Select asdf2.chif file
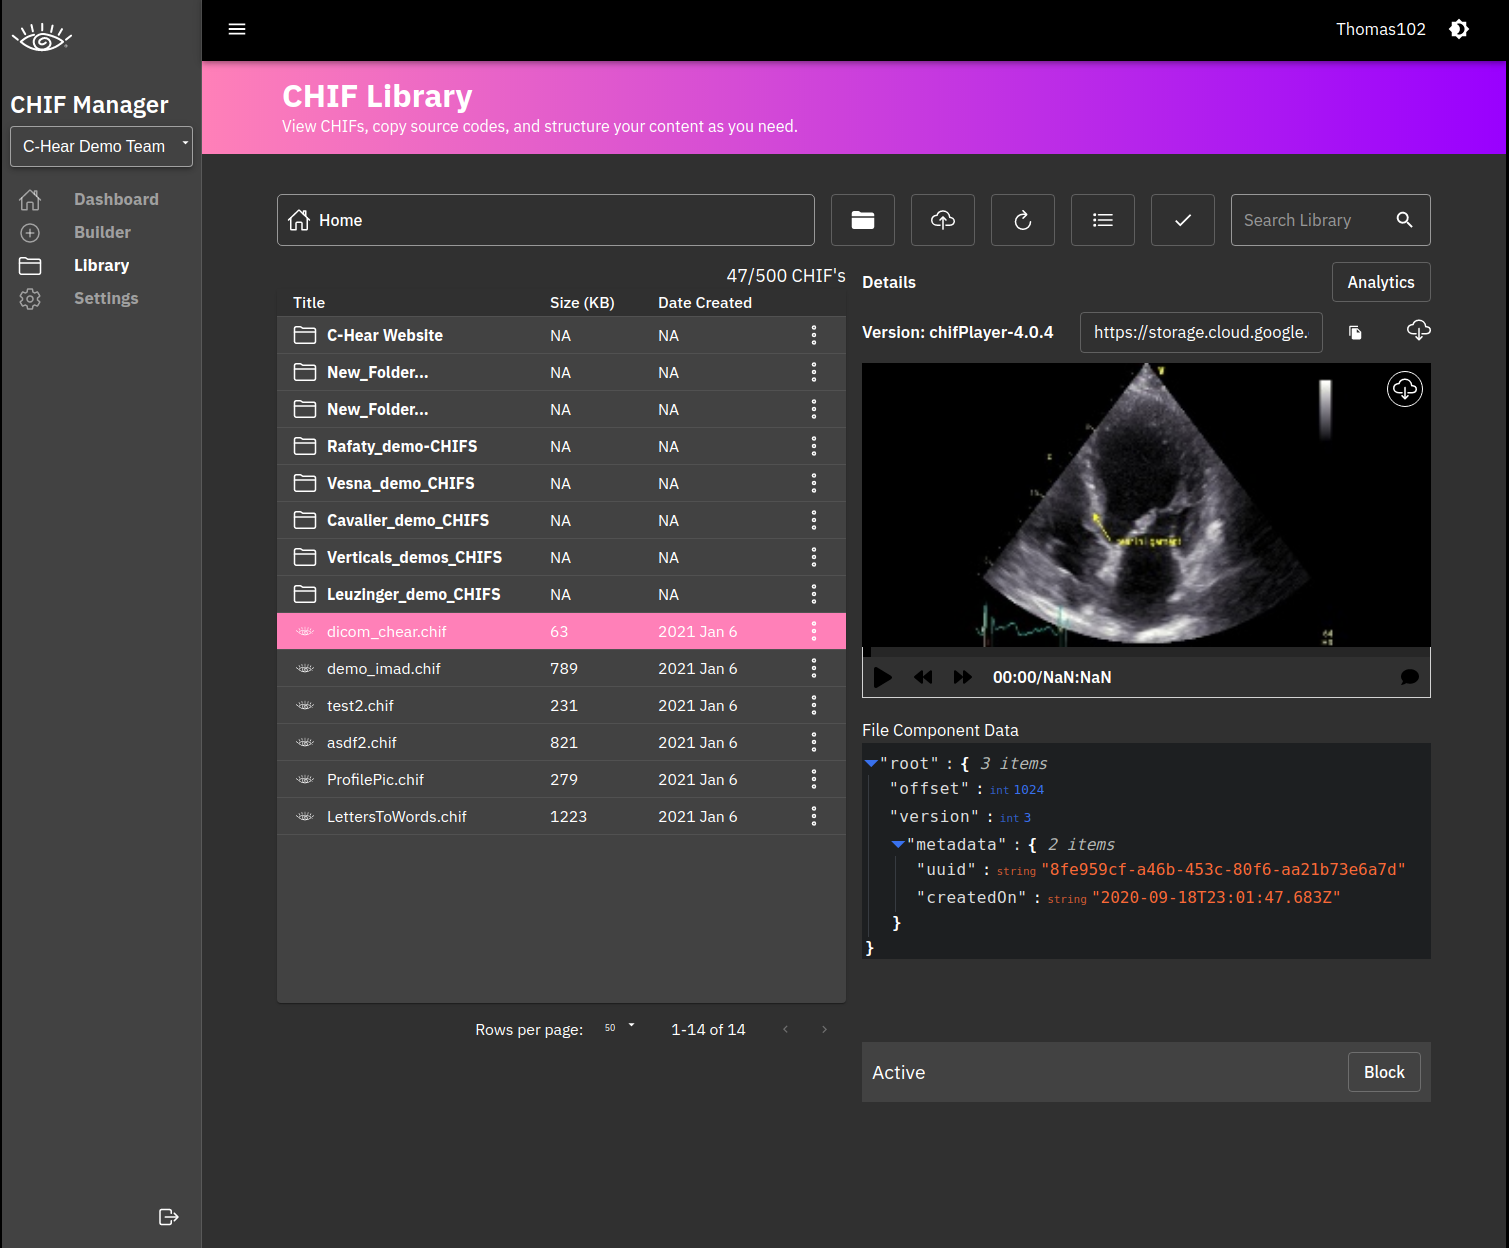The image size is (1509, 1248). [561, 742]
